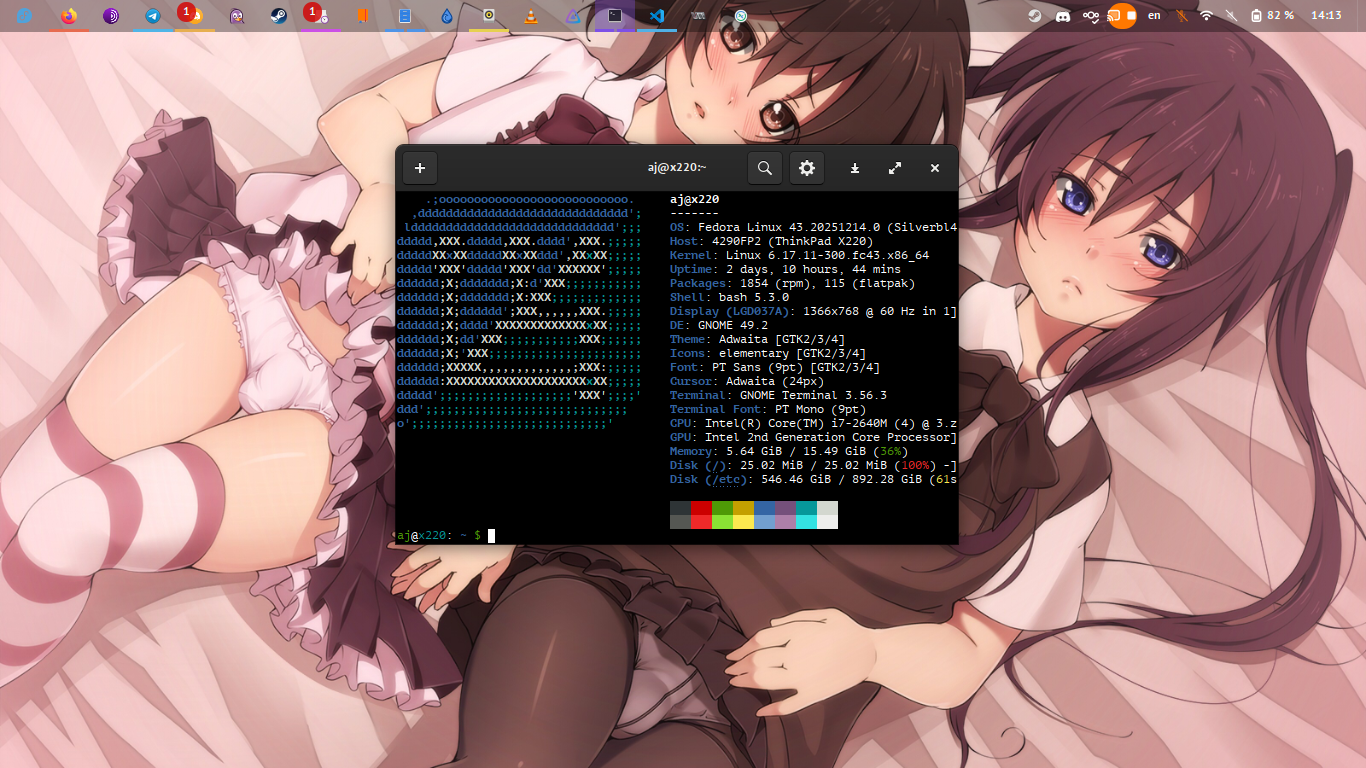Click the 'Theme: Adwaita [GTK2/3/4]' line
This screenshot has height=768, width=1366.
tap(757, 339)
